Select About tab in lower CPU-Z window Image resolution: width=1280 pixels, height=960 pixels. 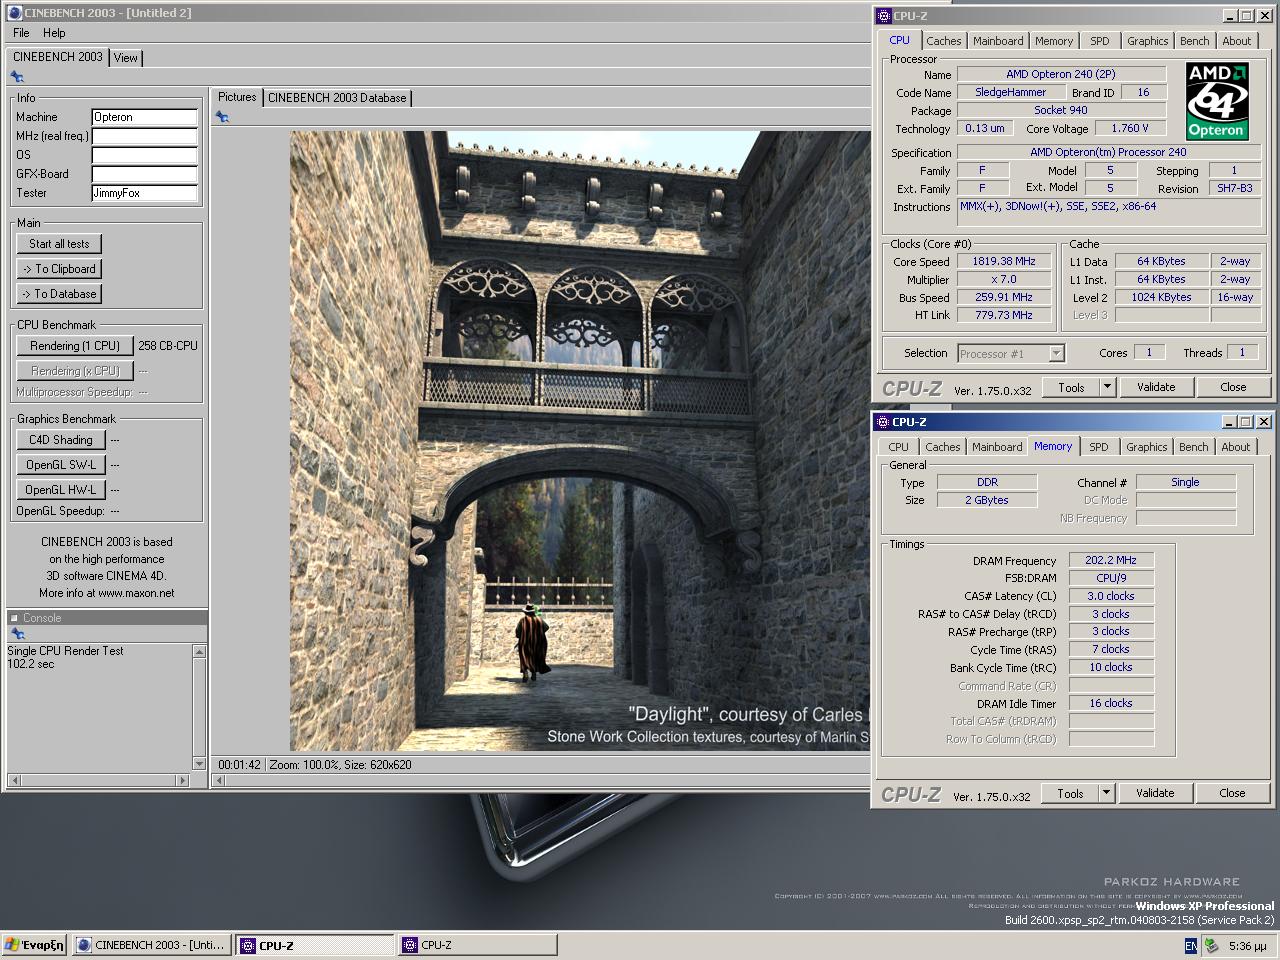point(1236,447)
